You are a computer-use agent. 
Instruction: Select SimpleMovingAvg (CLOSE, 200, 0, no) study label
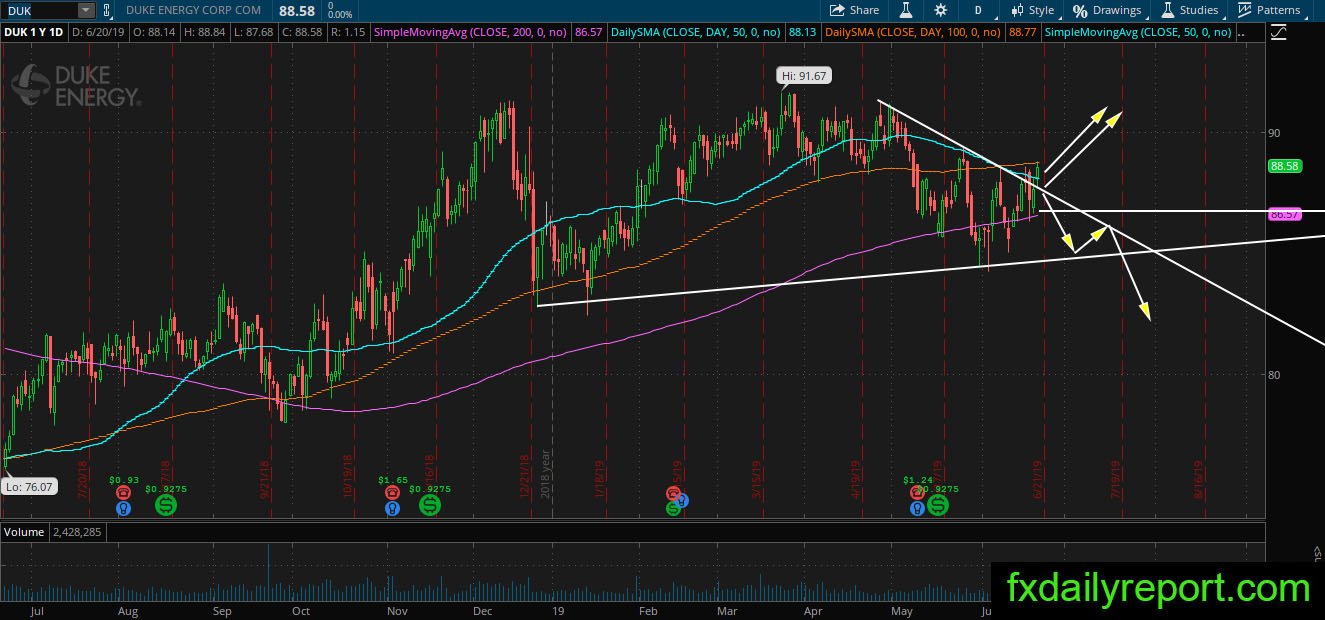pyautogui.click(x=471, y=33)
